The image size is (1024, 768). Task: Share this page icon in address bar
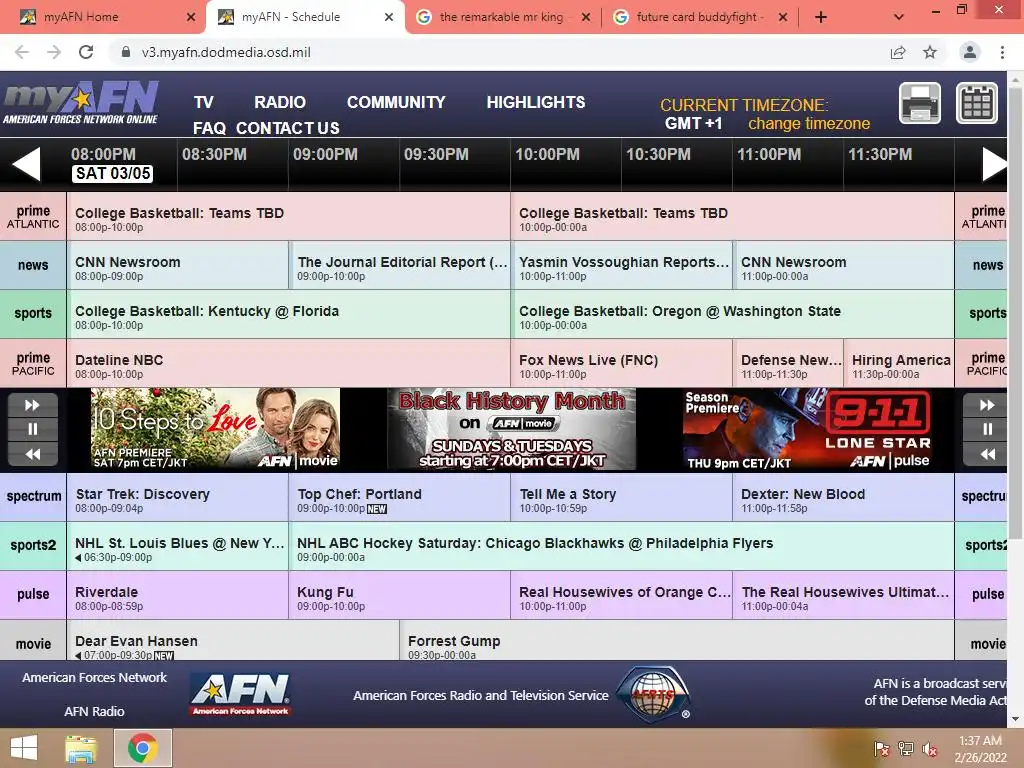898,52
